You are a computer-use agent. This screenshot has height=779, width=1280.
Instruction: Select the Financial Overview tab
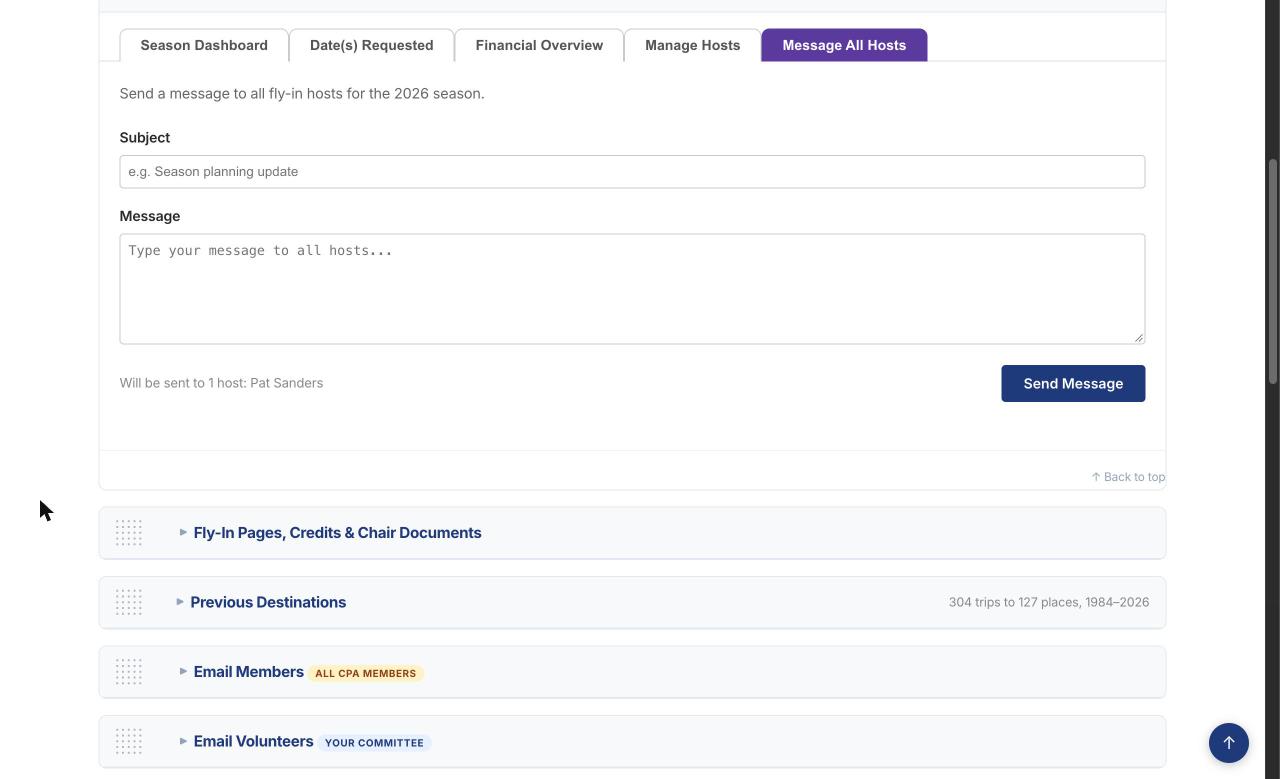[539, 45]
